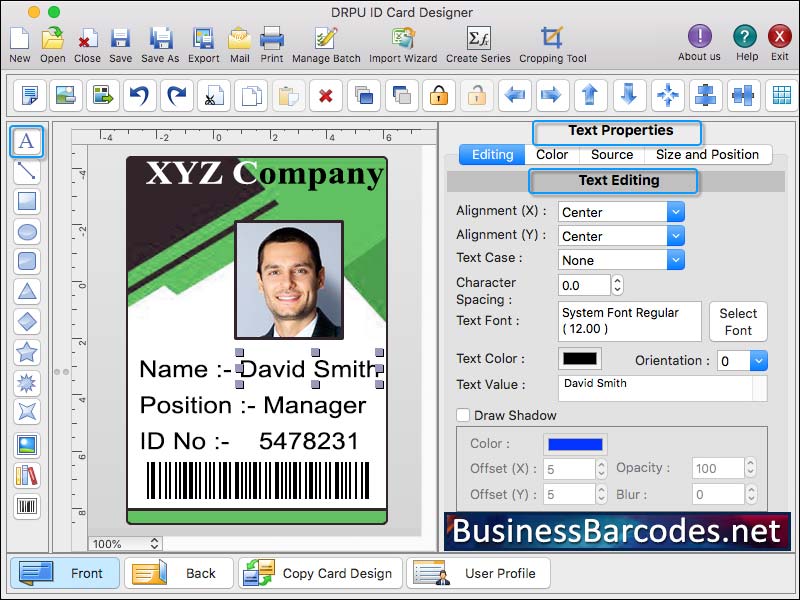
Task: Select the employee photo on card
Action: coord(289,280)
